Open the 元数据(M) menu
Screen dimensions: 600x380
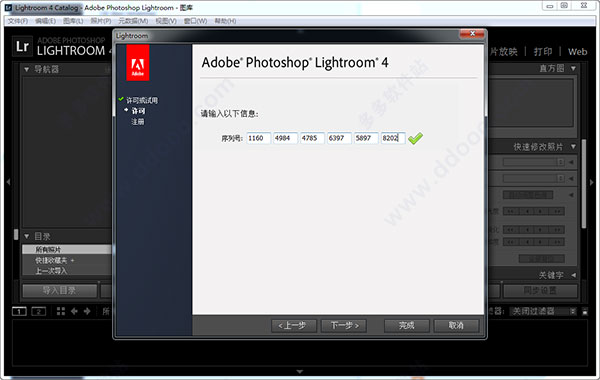coord(133,21)
